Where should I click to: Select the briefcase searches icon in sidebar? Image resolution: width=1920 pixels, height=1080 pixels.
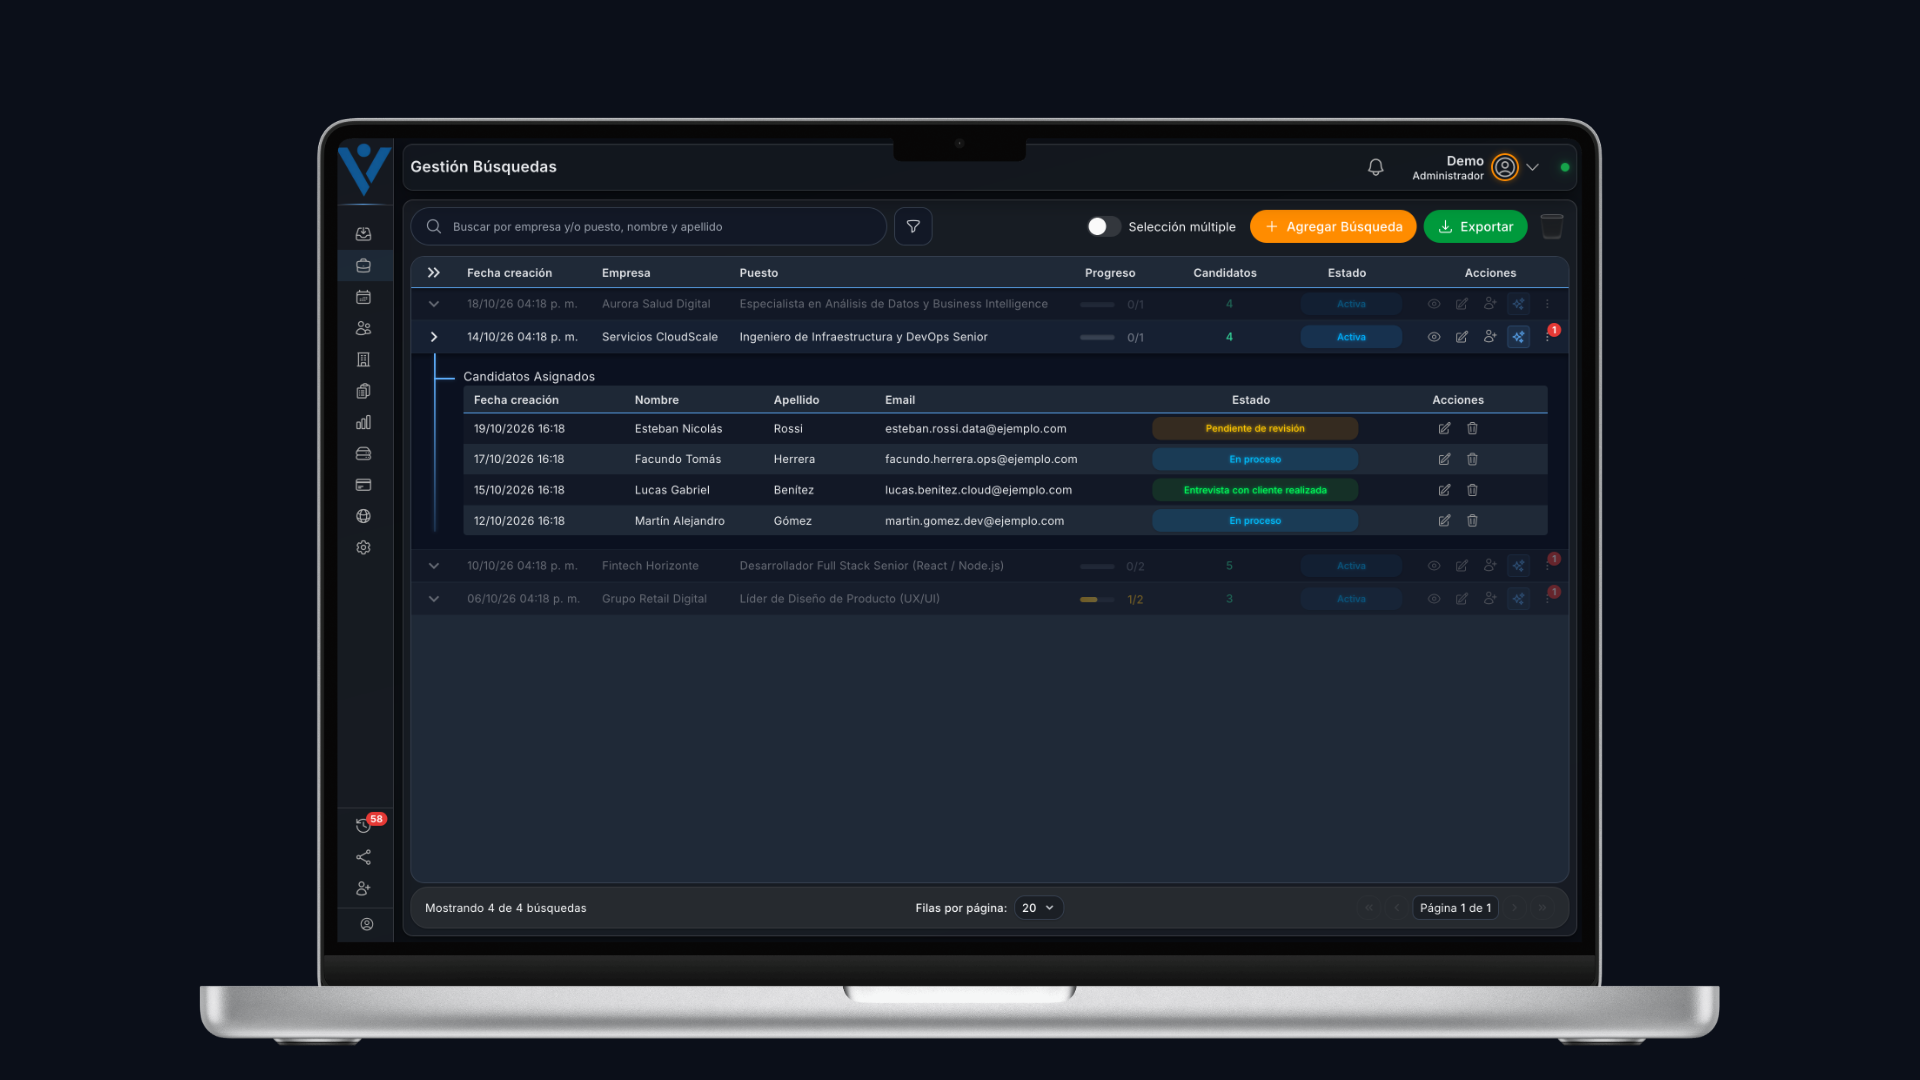click(x=363, y=266)
